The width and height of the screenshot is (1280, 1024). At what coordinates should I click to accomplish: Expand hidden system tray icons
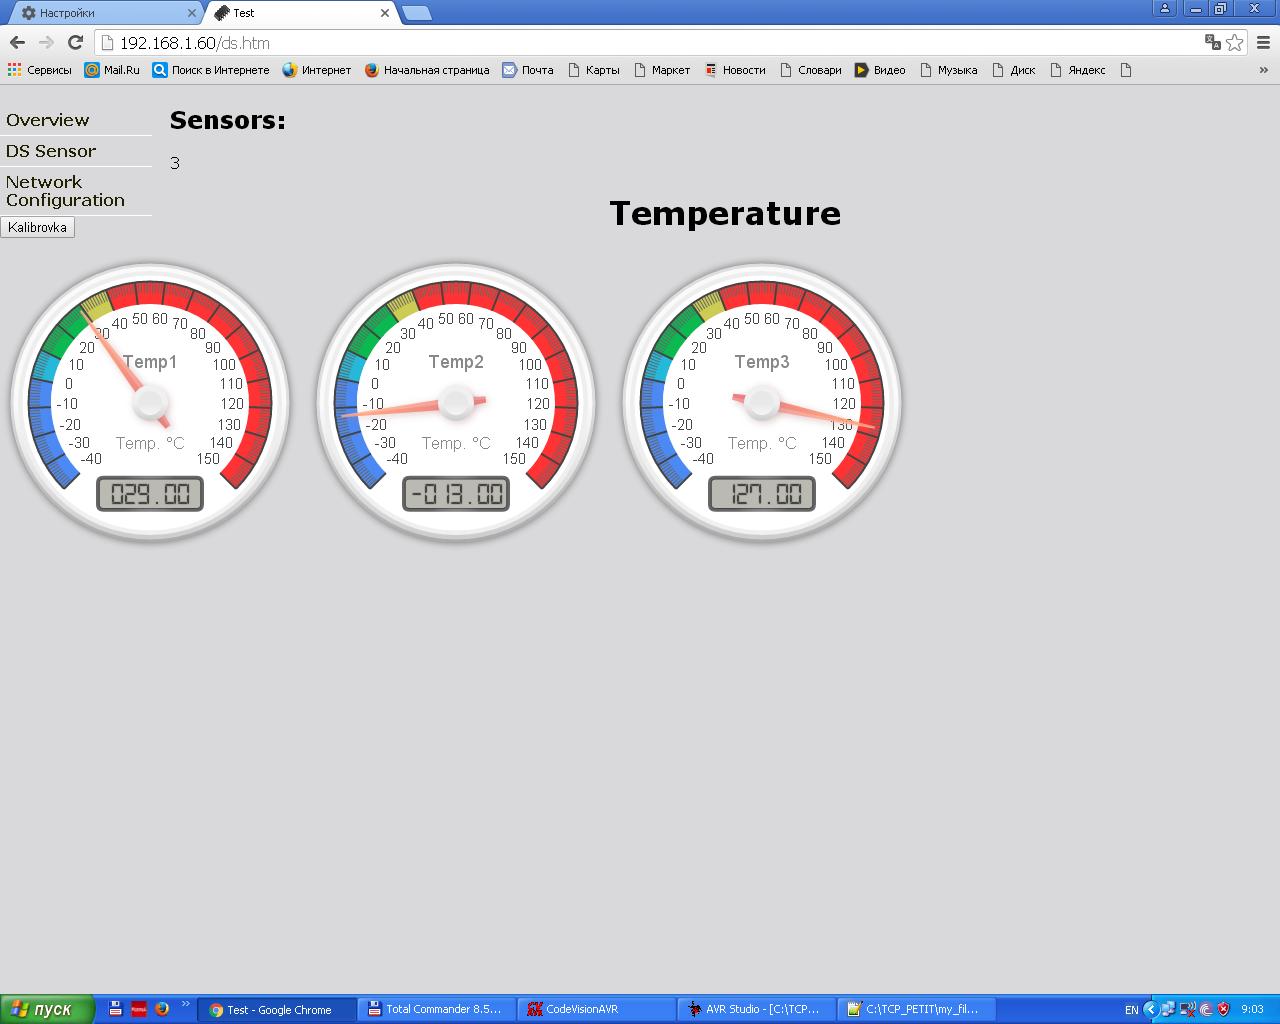tap(1150, 1010)
